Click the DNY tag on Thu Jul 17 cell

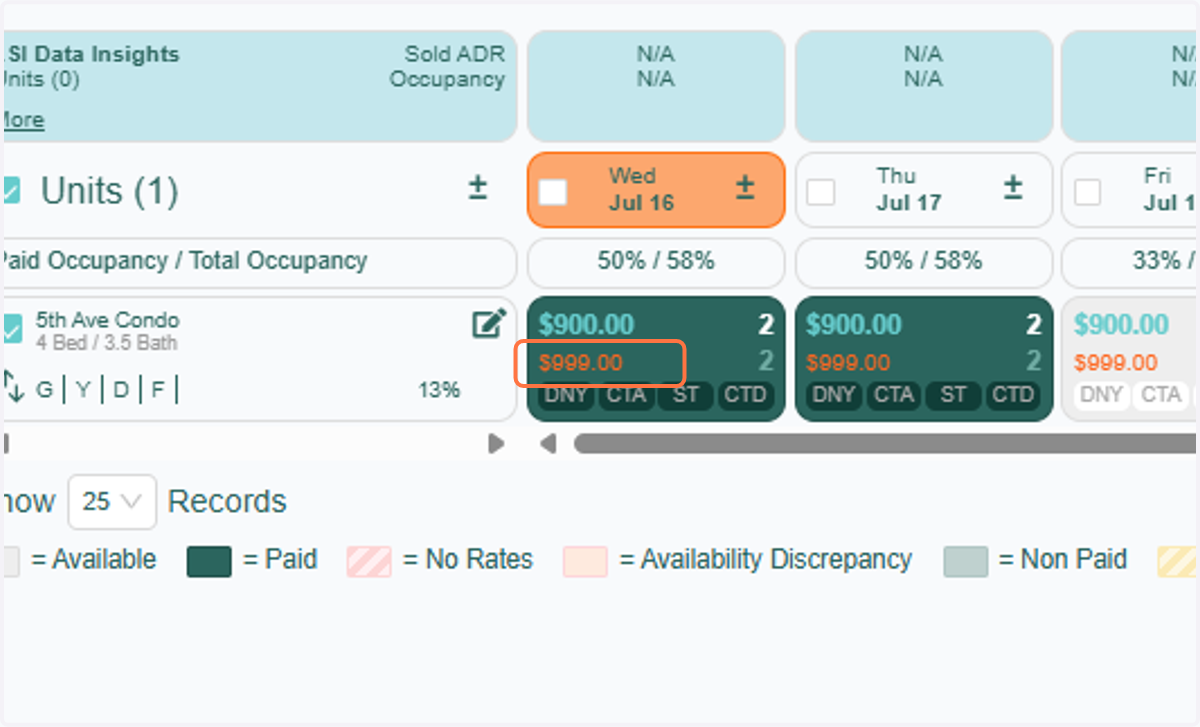(x=835, y=395)
